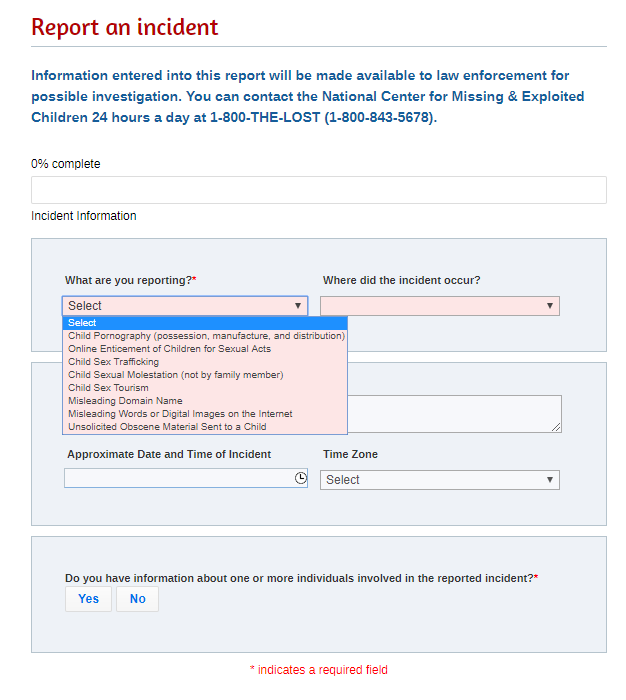Click the text area resize handle
The width and height of the screenshot is (626, 700).
point(556,427)
